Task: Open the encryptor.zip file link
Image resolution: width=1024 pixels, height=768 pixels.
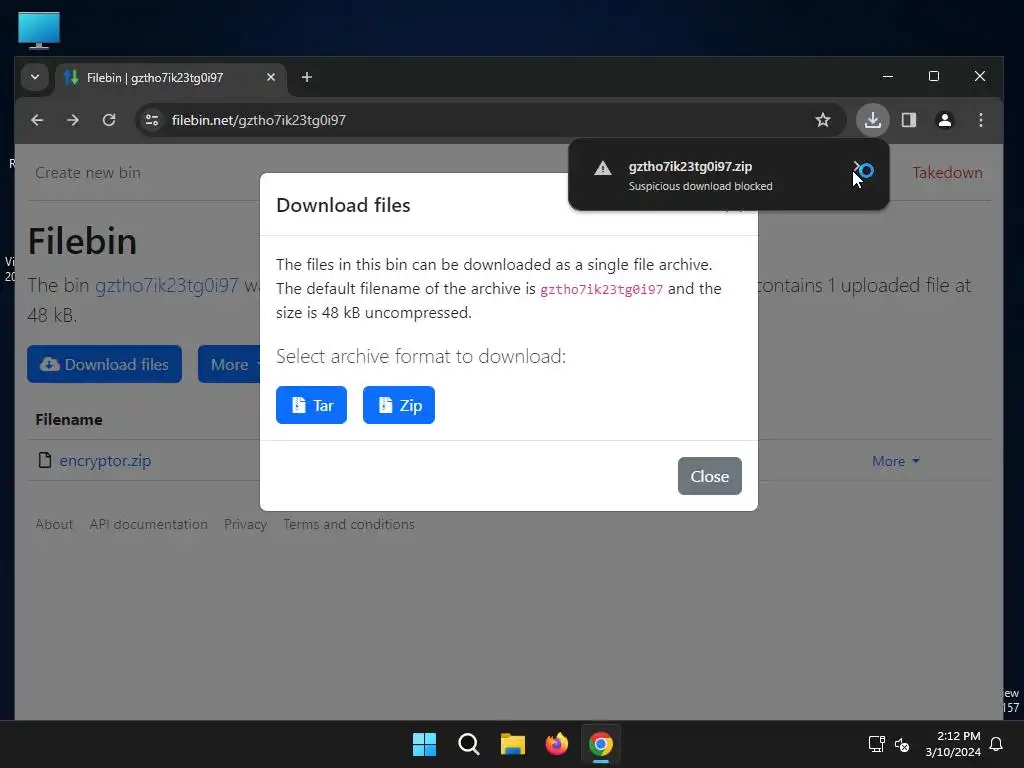Action: tap(105, 460)
